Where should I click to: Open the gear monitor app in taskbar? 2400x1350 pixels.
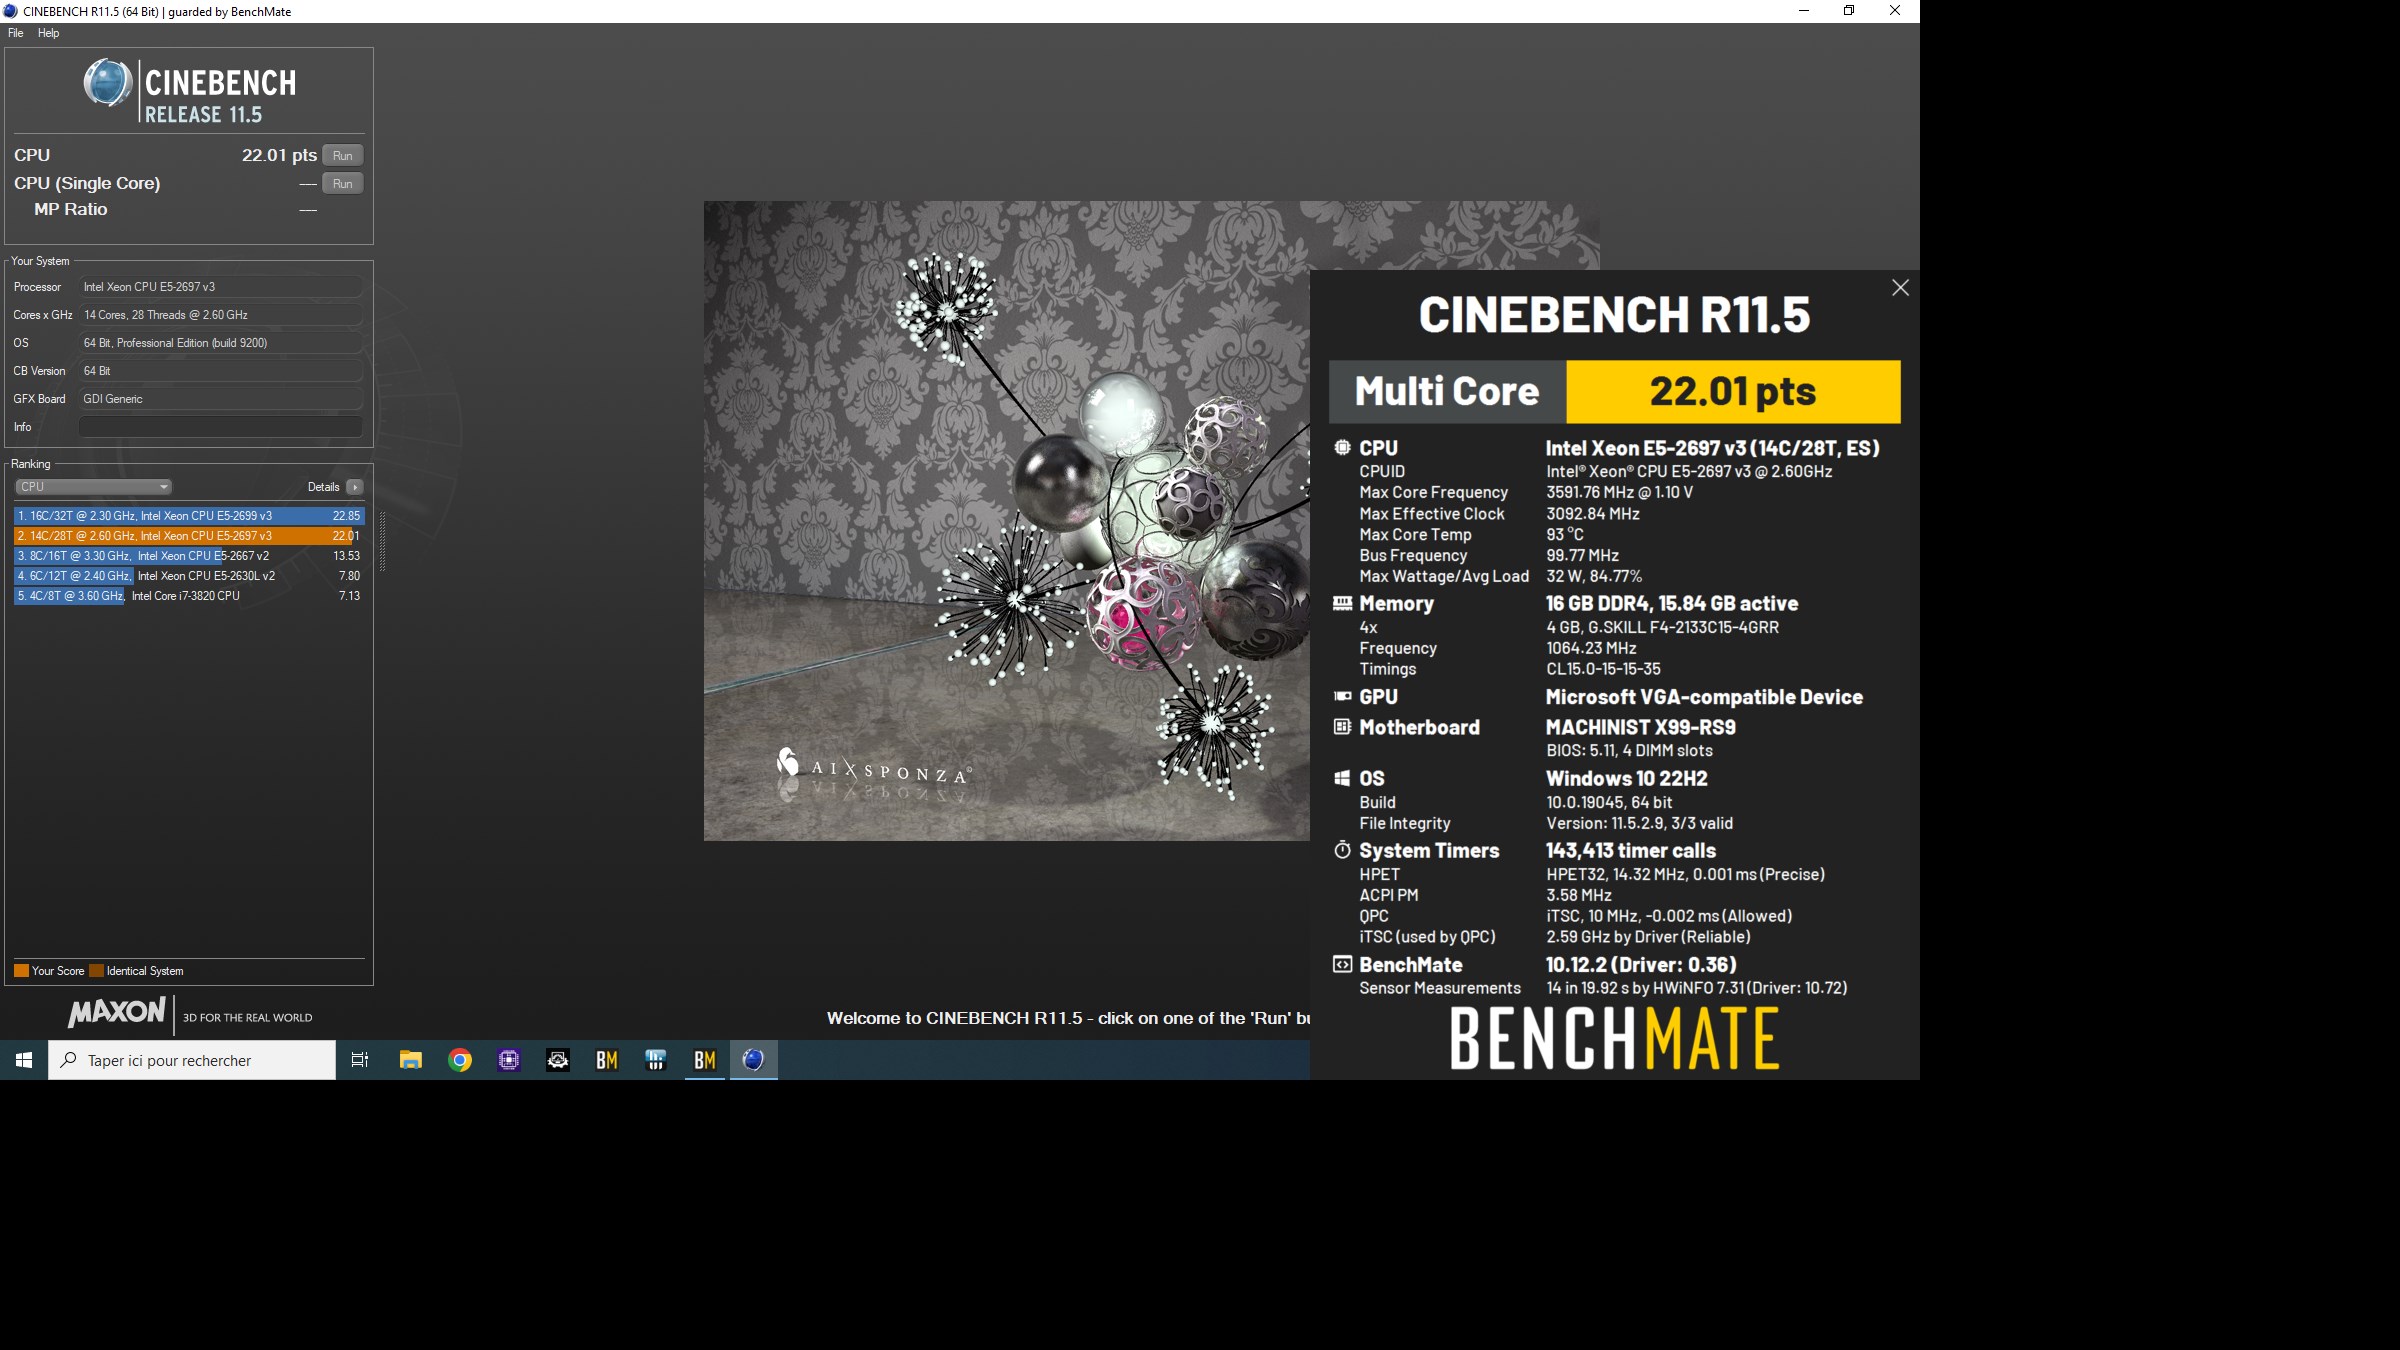[x=558, y=1060]
